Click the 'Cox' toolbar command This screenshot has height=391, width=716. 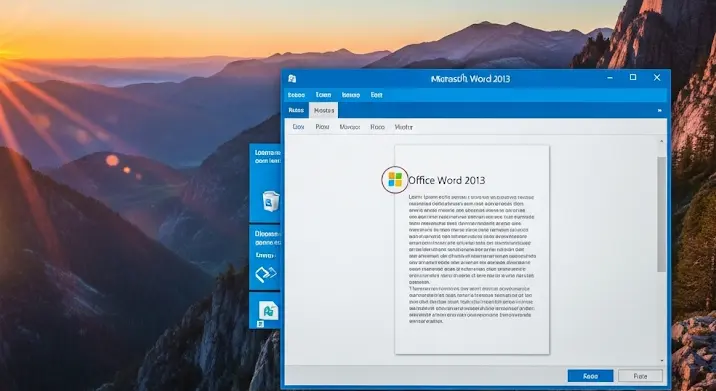pos(298,127)
